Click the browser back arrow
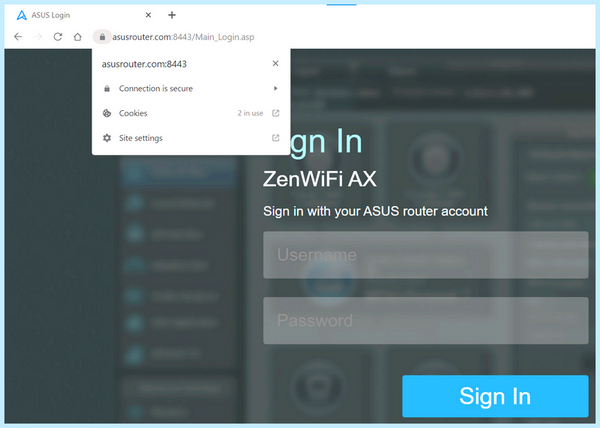Screen dimensions: 600x428 pyautogui.click(x=18, y=37)
